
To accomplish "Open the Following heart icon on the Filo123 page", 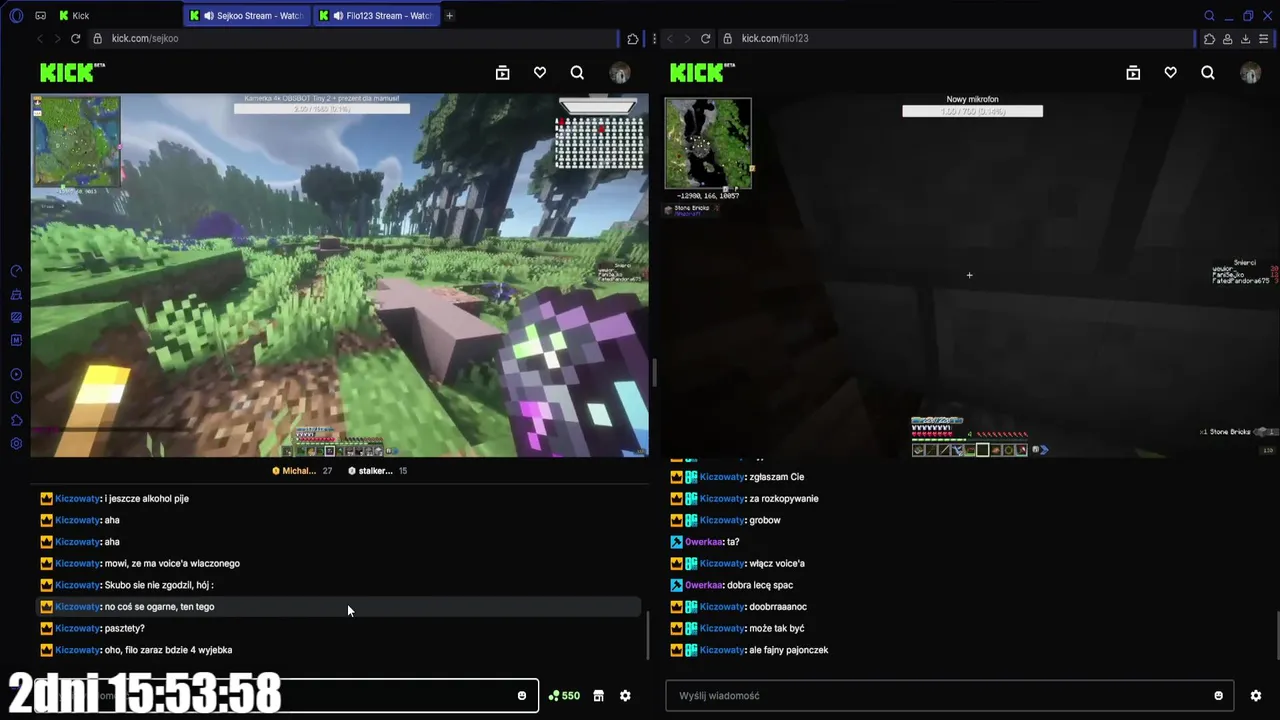I will [1170, 72].
